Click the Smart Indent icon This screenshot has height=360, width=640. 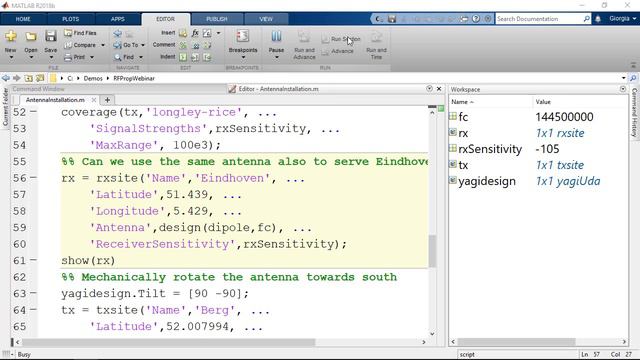coord(183,57)
